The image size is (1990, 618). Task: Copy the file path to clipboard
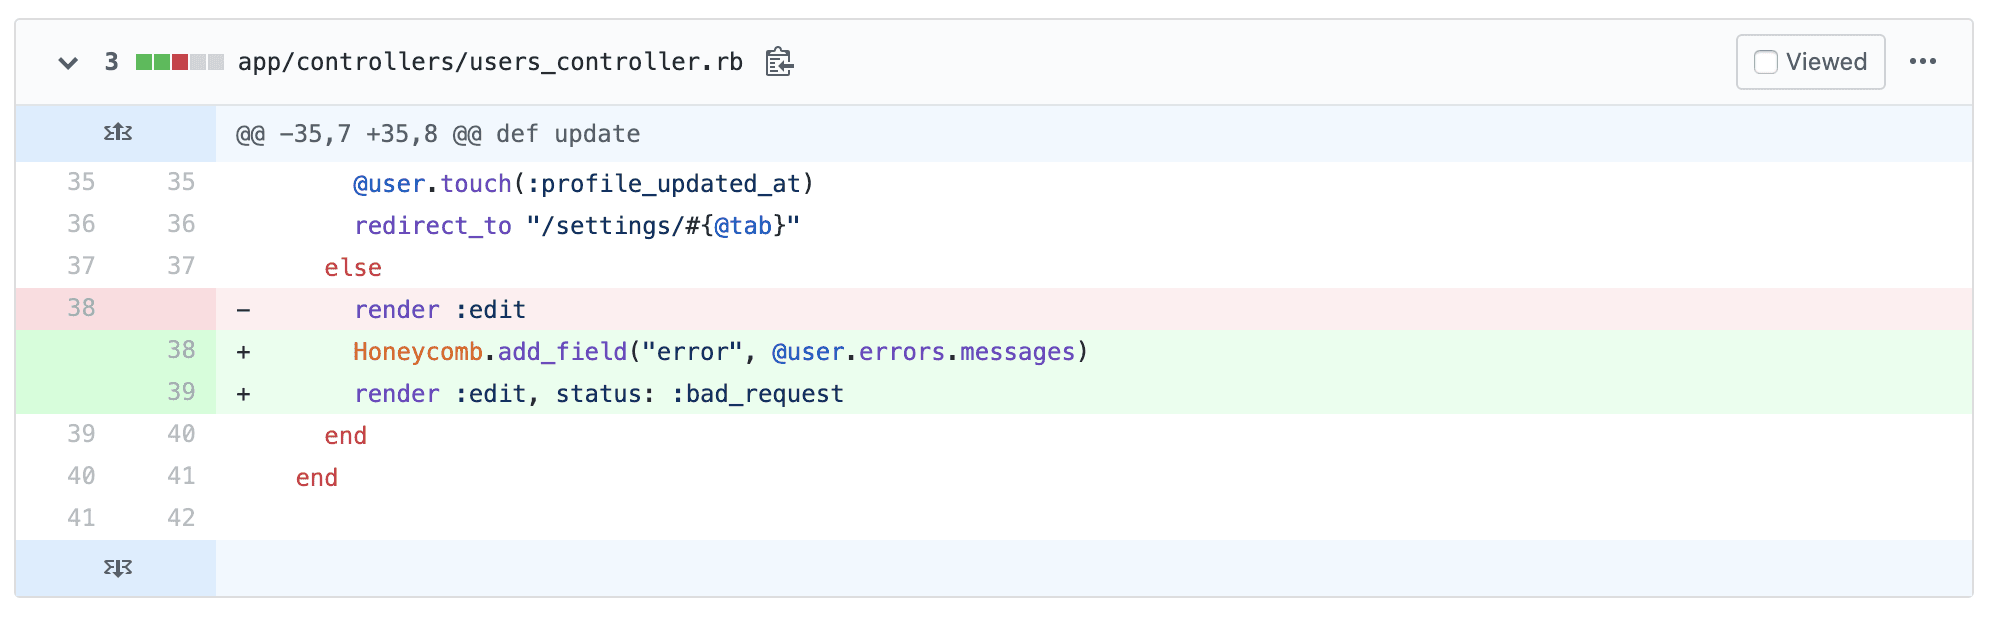(x=779, y=62)
